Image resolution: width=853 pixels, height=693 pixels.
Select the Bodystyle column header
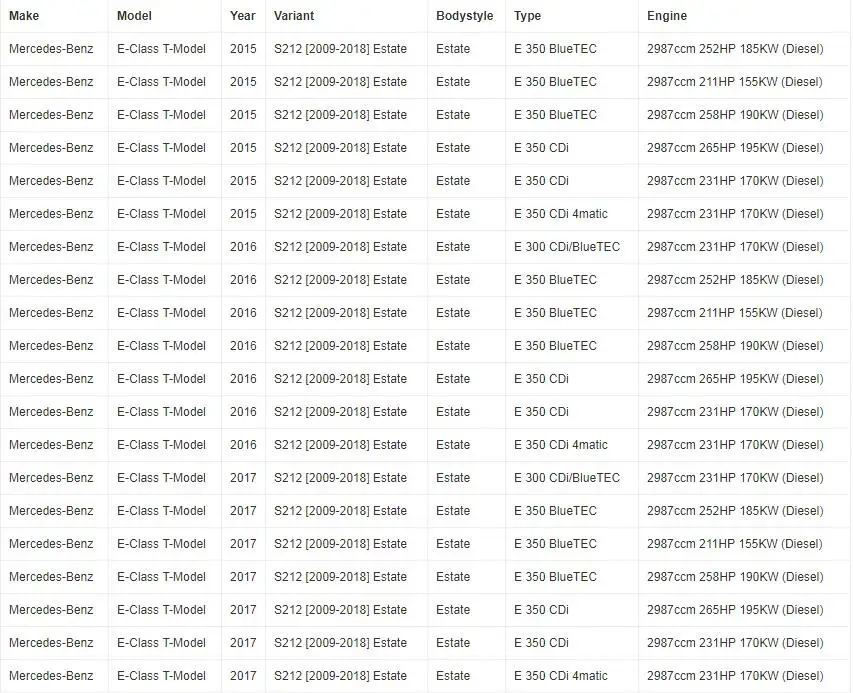click(x=465, y=16)
